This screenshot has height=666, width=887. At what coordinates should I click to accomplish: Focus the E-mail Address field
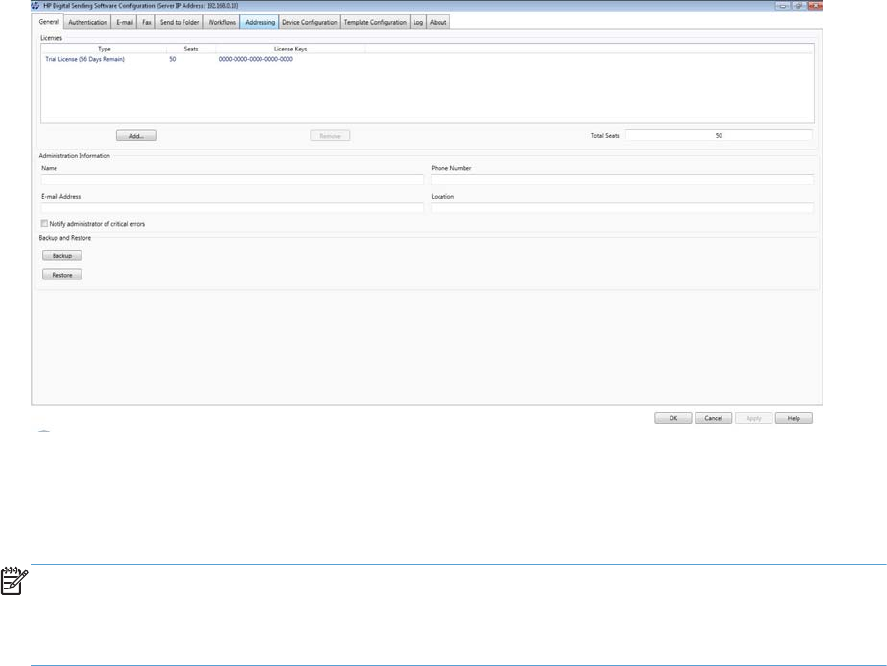click(232, 208)
